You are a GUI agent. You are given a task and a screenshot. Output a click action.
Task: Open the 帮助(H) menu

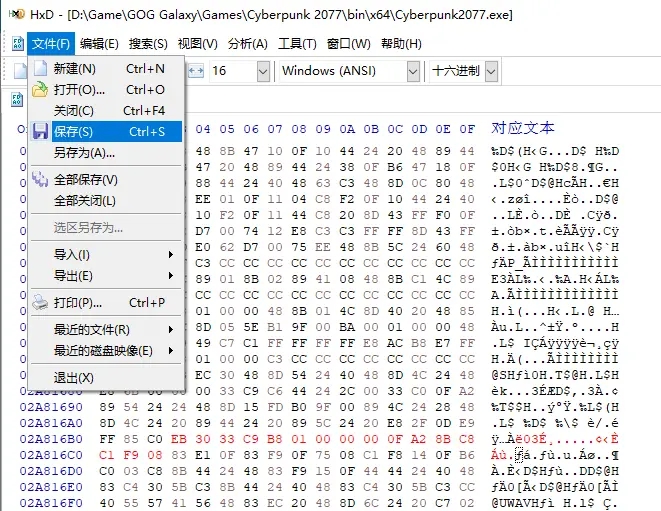(401, 43)
